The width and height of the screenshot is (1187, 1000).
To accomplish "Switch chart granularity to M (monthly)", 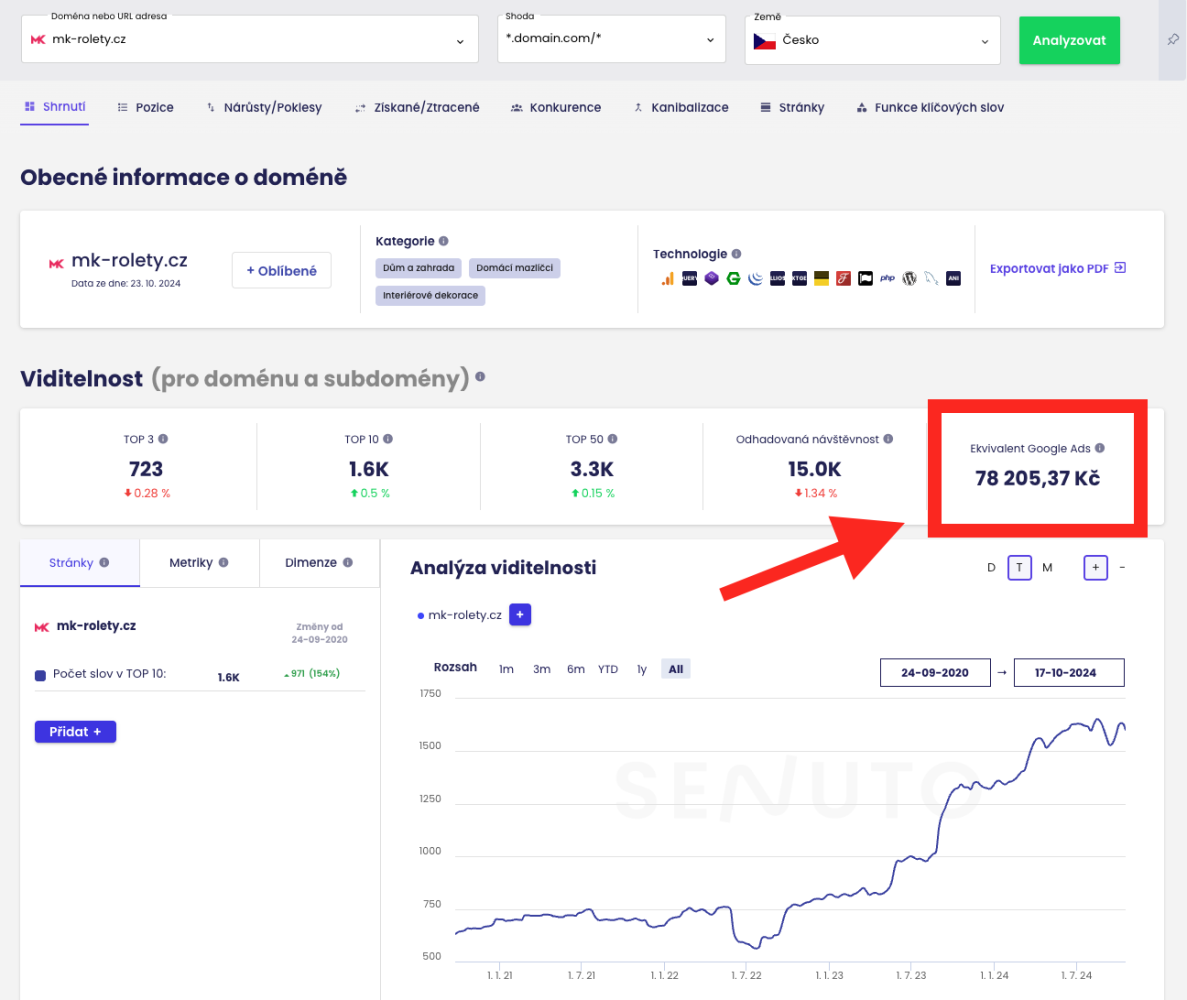I will point(1047,568).
